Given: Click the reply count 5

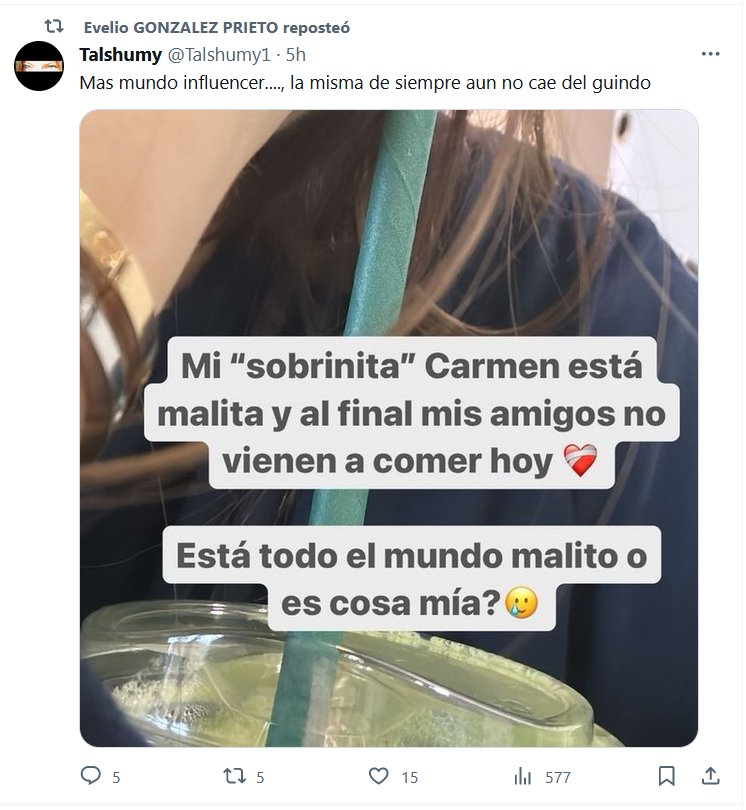Looking at the screenshot, I should tap(116, 777).
